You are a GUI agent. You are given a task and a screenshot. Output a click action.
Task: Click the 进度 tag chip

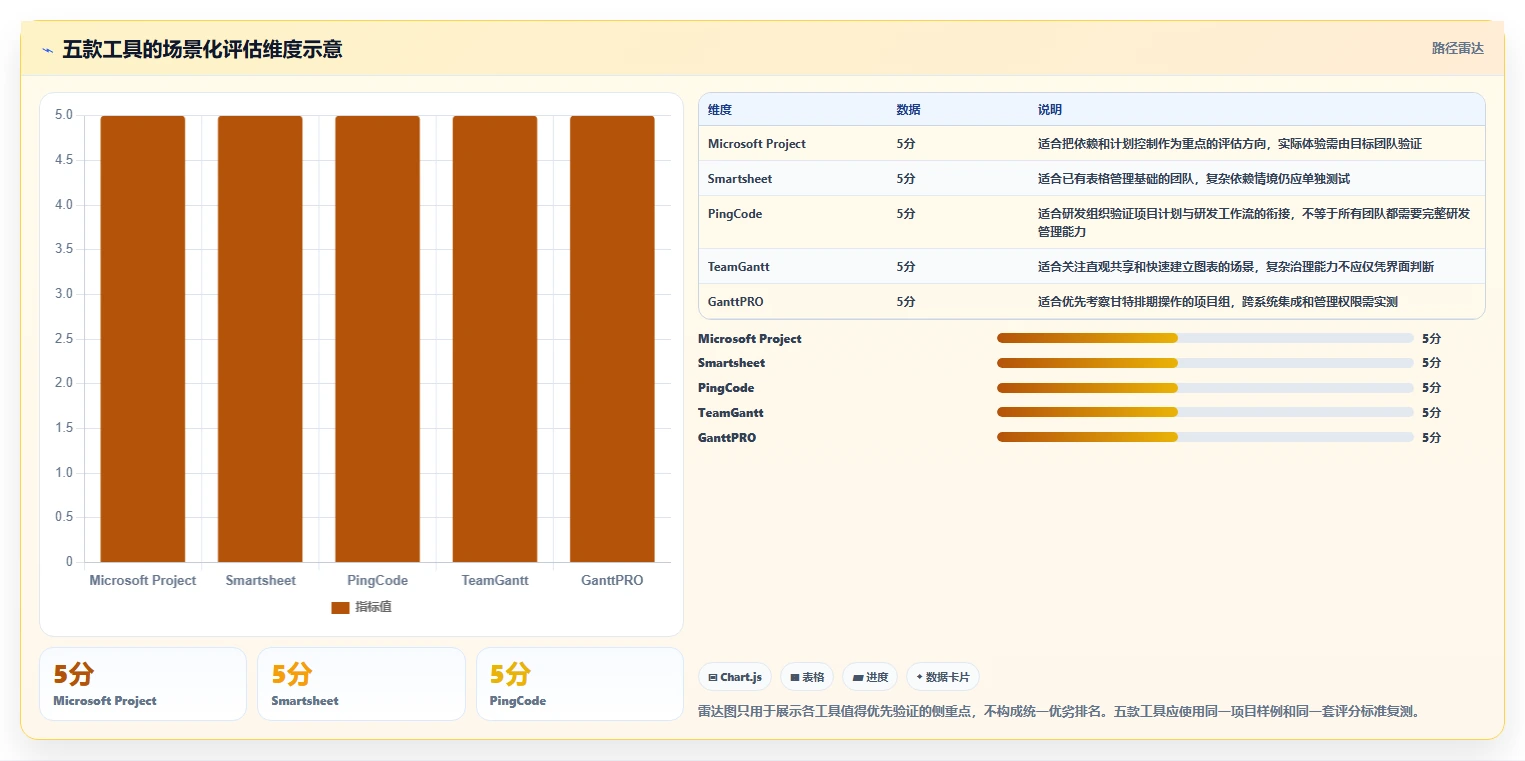point(870,677)
